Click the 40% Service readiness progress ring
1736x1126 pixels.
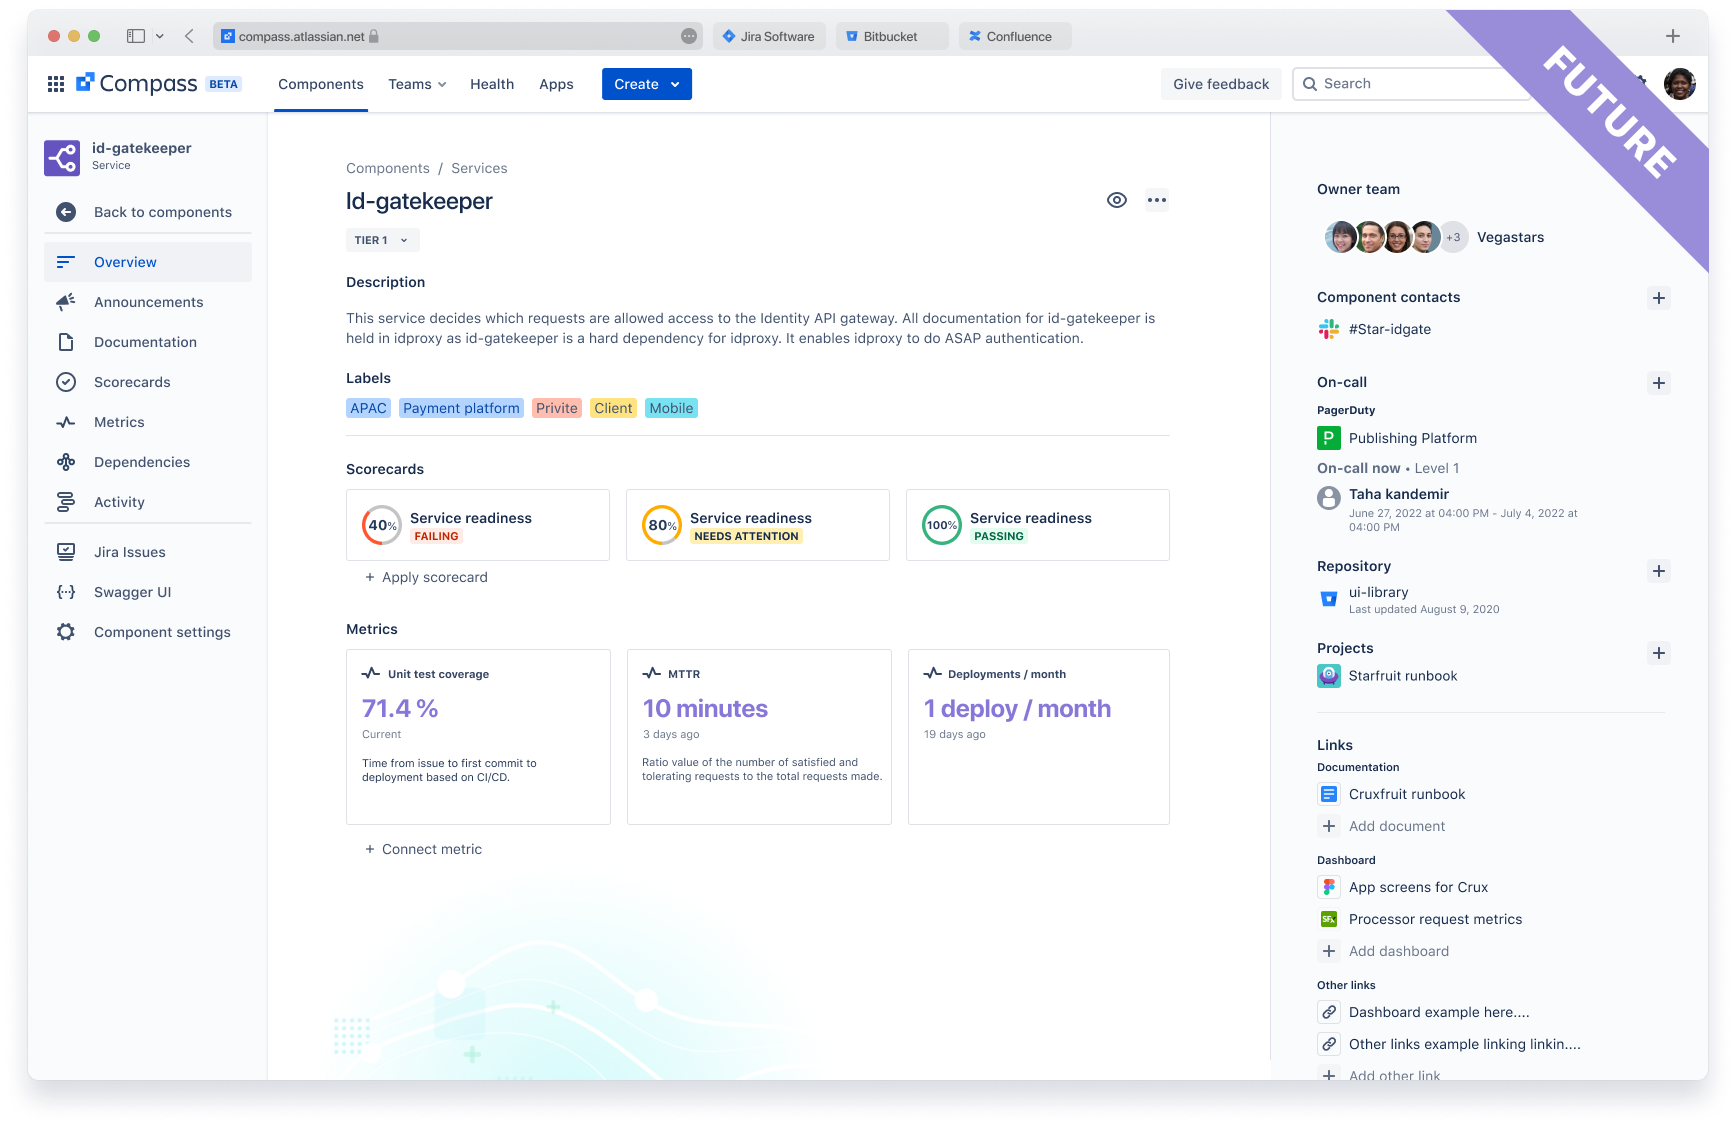point(381,524)
